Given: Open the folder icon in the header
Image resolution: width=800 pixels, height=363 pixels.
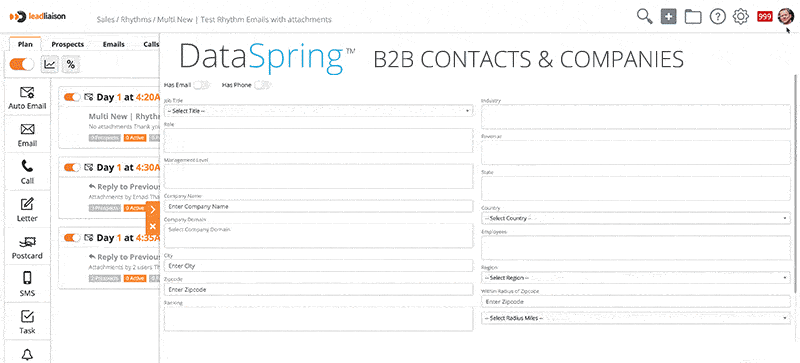Looking at the screenshot, I should (x=693, y=17).
